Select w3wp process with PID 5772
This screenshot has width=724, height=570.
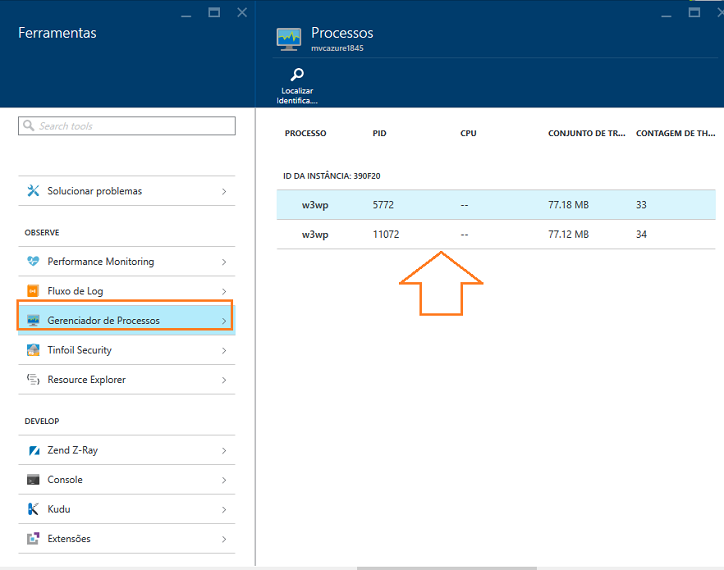(496, 205)
